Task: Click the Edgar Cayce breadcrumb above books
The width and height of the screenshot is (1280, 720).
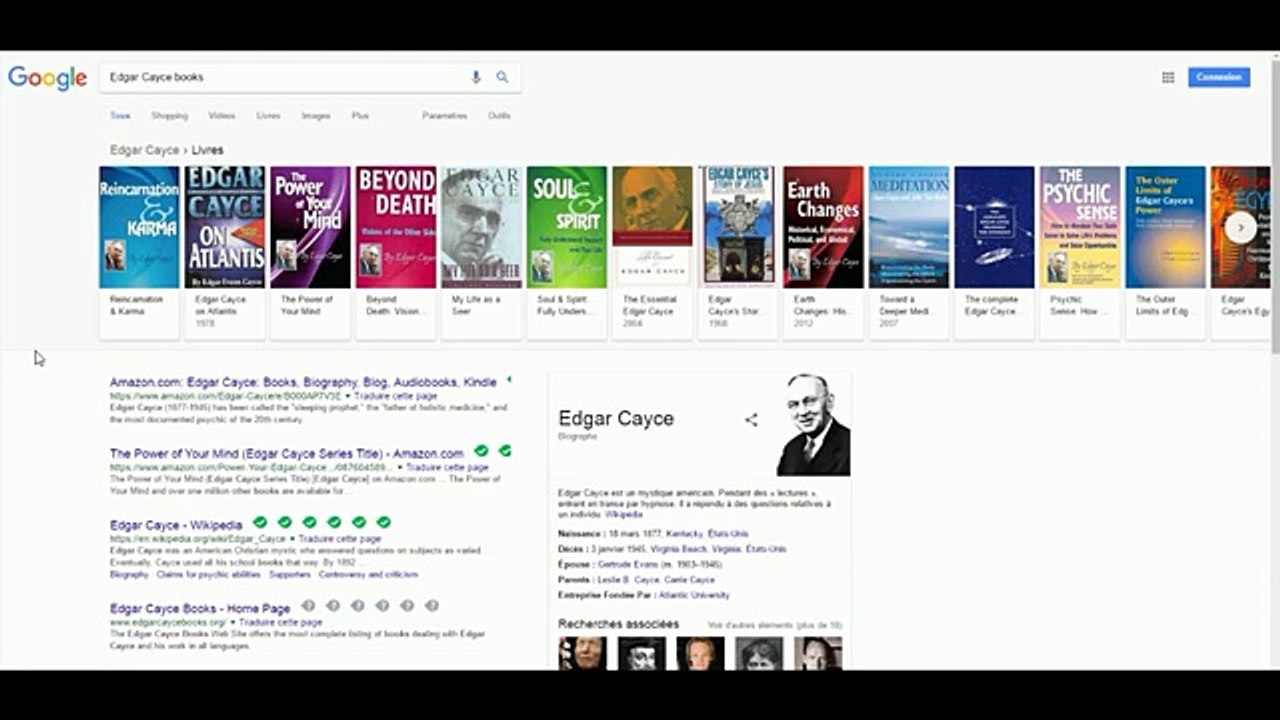Action: 144,150
